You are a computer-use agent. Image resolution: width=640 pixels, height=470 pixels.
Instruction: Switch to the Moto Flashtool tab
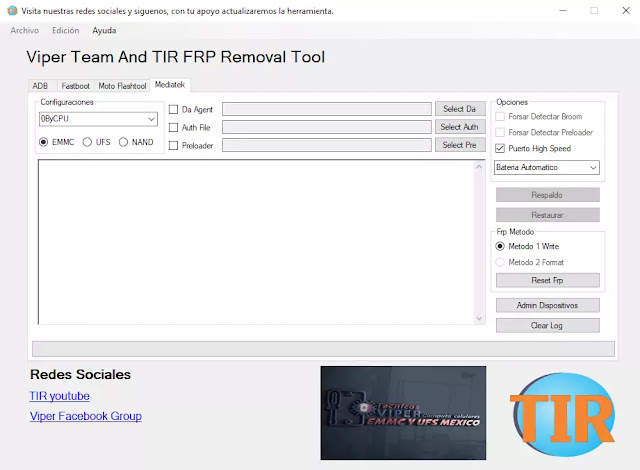click(122, 86)
